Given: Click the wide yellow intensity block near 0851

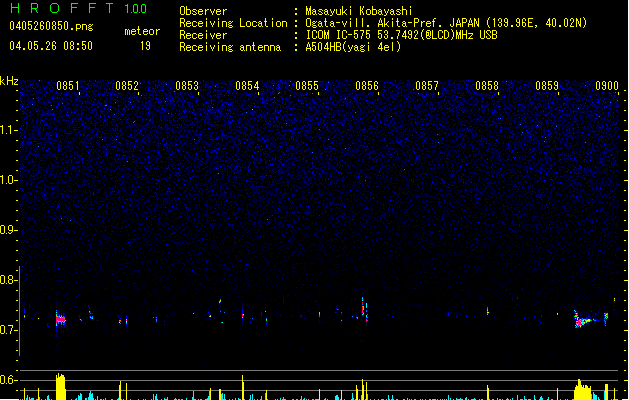Looking at the screenshot, I should (x=60, y=386).
